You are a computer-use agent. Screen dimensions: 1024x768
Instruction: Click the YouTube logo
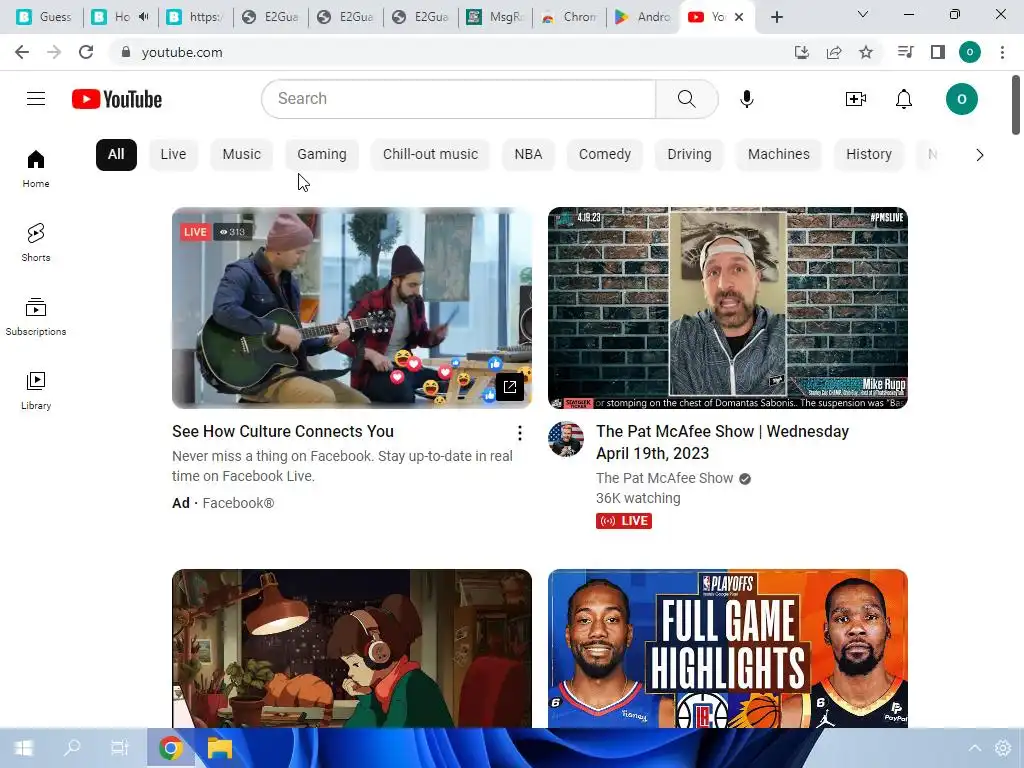(x=117, y=99)
